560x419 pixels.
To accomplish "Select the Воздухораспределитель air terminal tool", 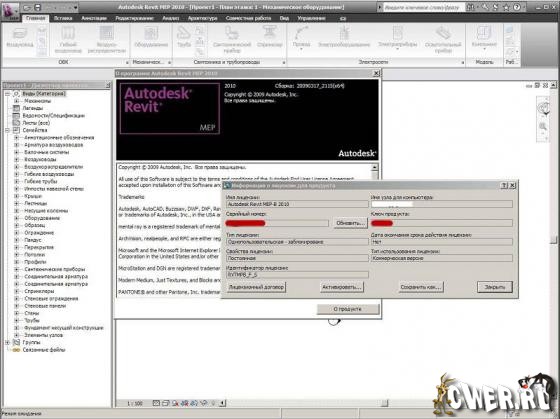I will coord(107,40).
